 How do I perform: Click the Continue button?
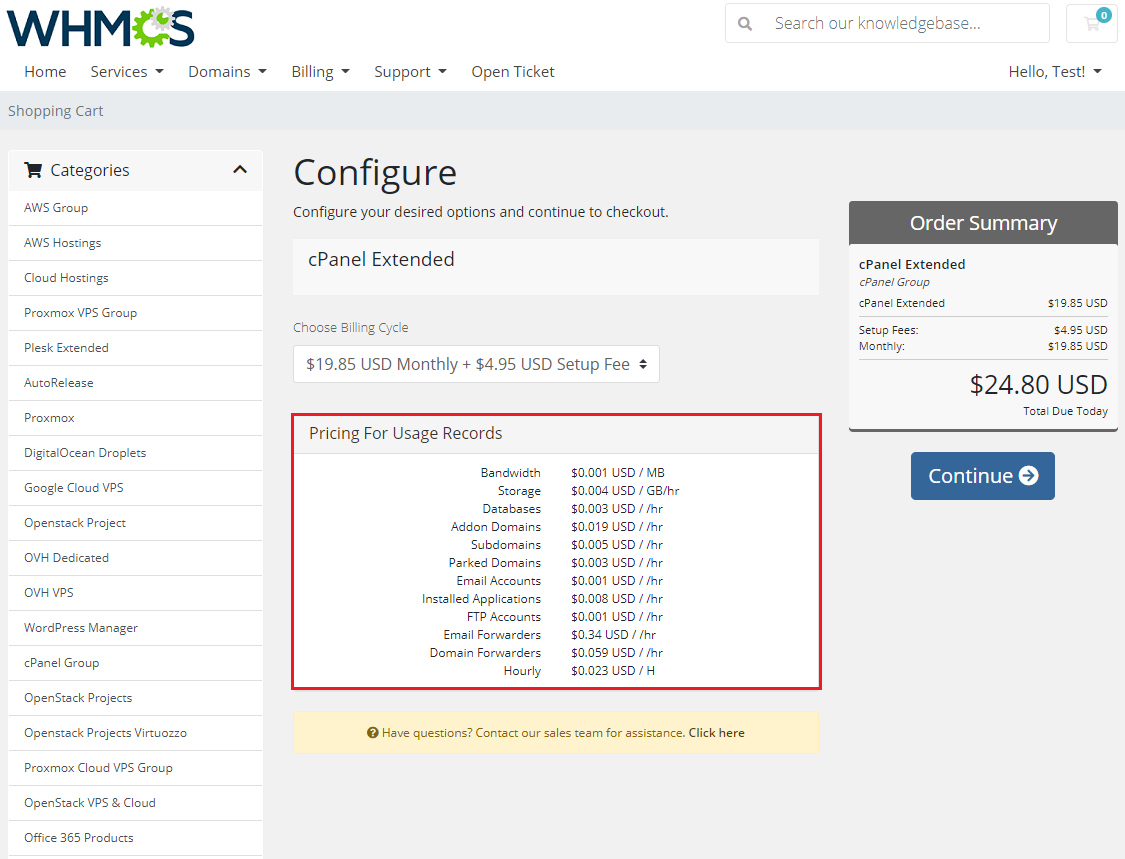click(x=983, y=476)
